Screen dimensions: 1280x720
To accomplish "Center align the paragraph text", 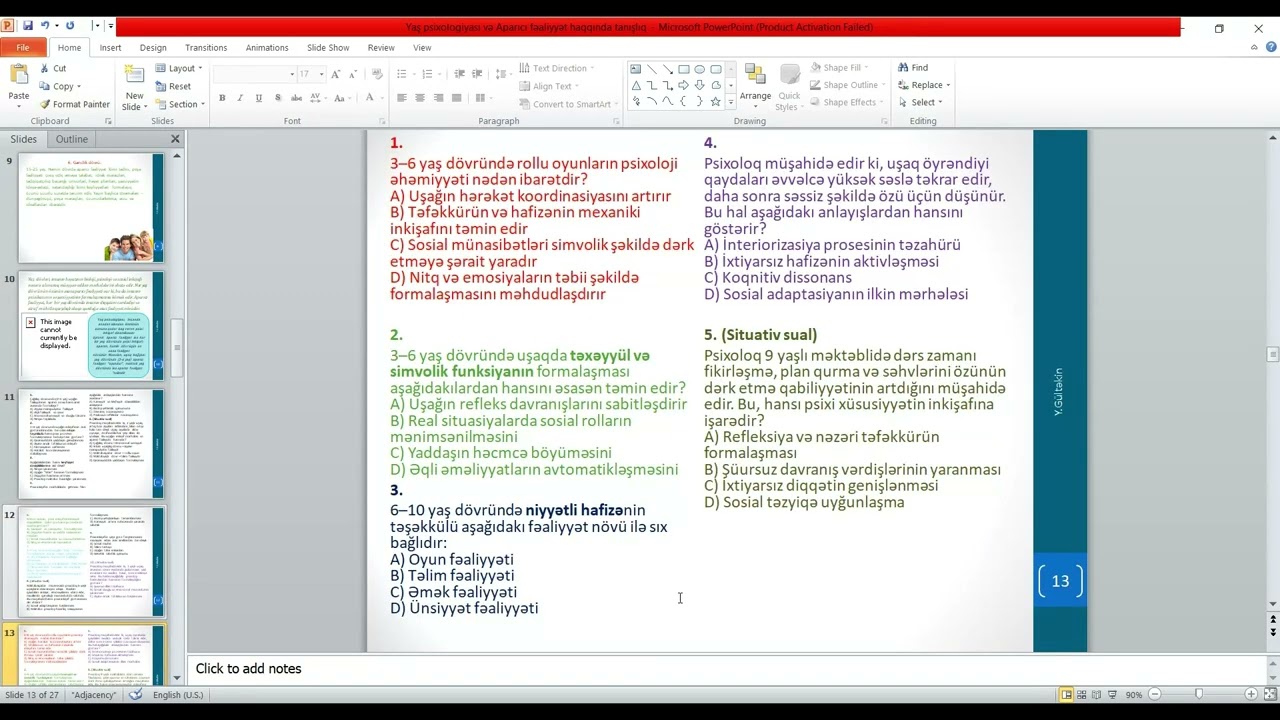I will tap(420, 98).
